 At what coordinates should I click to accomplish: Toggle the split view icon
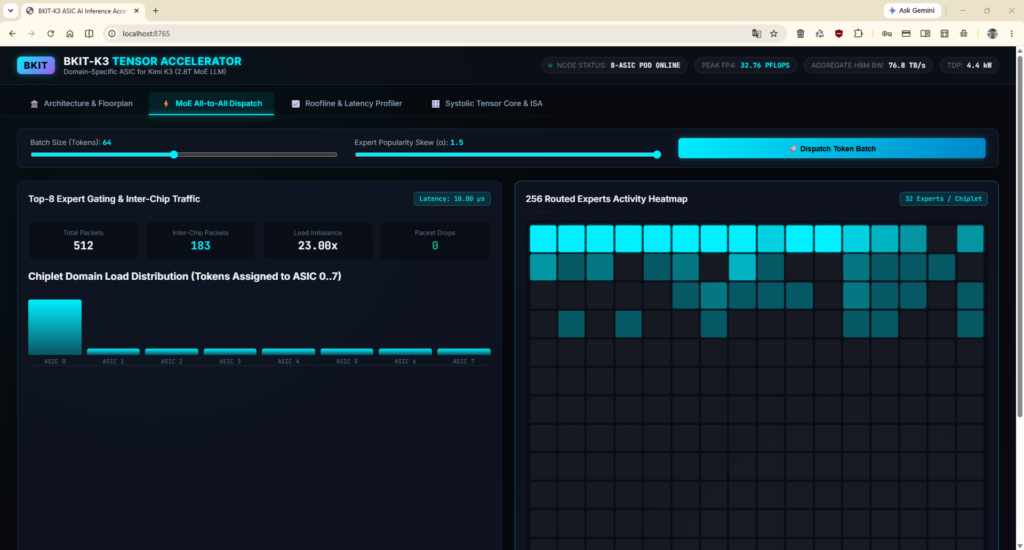pyautogui.click(x=89, y=33)
